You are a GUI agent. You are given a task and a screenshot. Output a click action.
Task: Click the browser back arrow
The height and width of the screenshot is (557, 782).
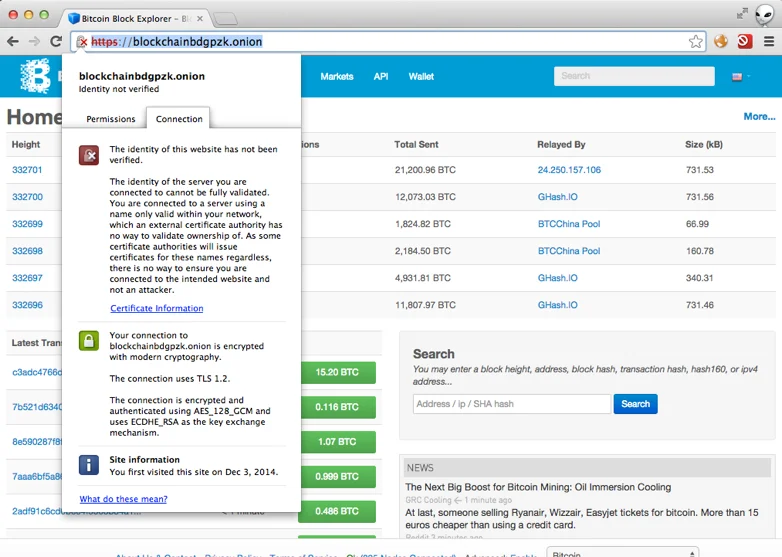click(12, 41)
